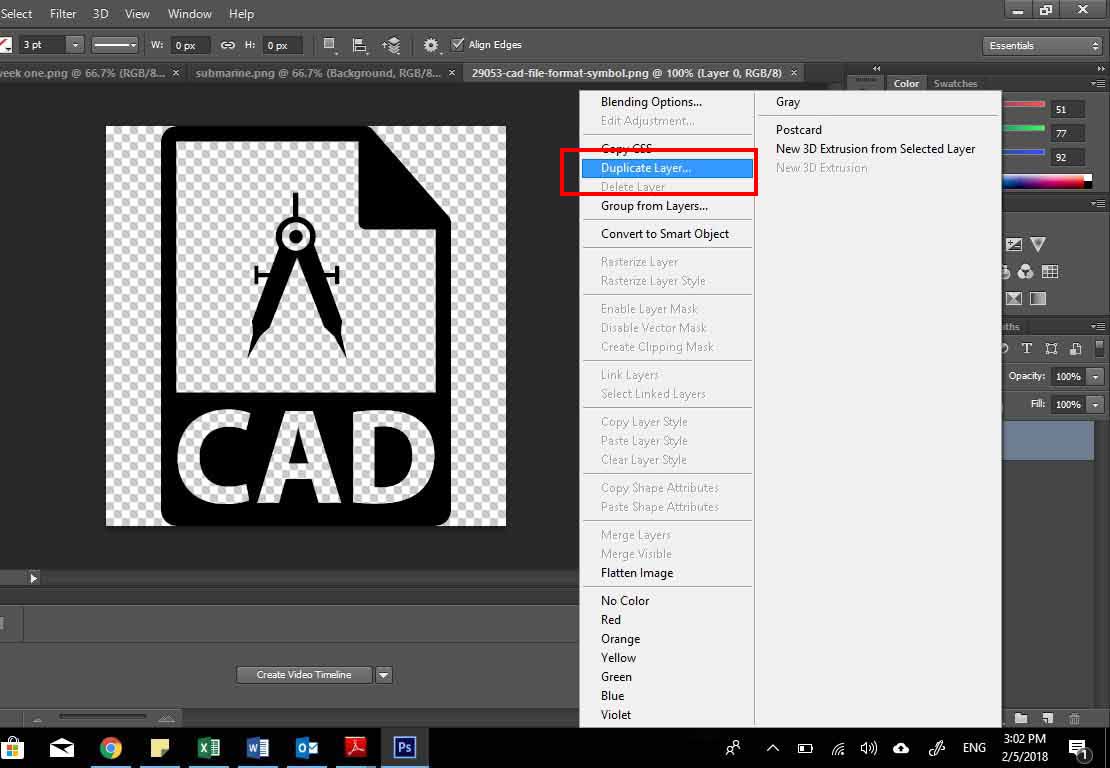
Task: Click the link width and height icon
Action: click(x=227, y=45)
